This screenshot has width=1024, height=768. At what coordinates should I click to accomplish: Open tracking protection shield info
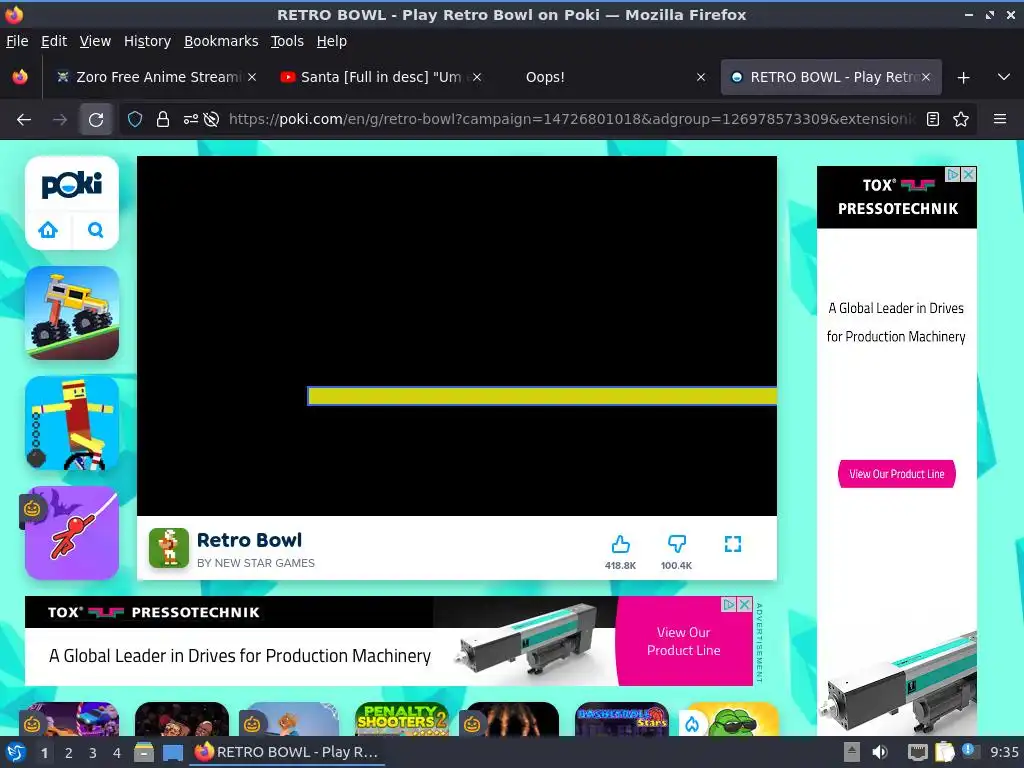(x=135, y=119)
